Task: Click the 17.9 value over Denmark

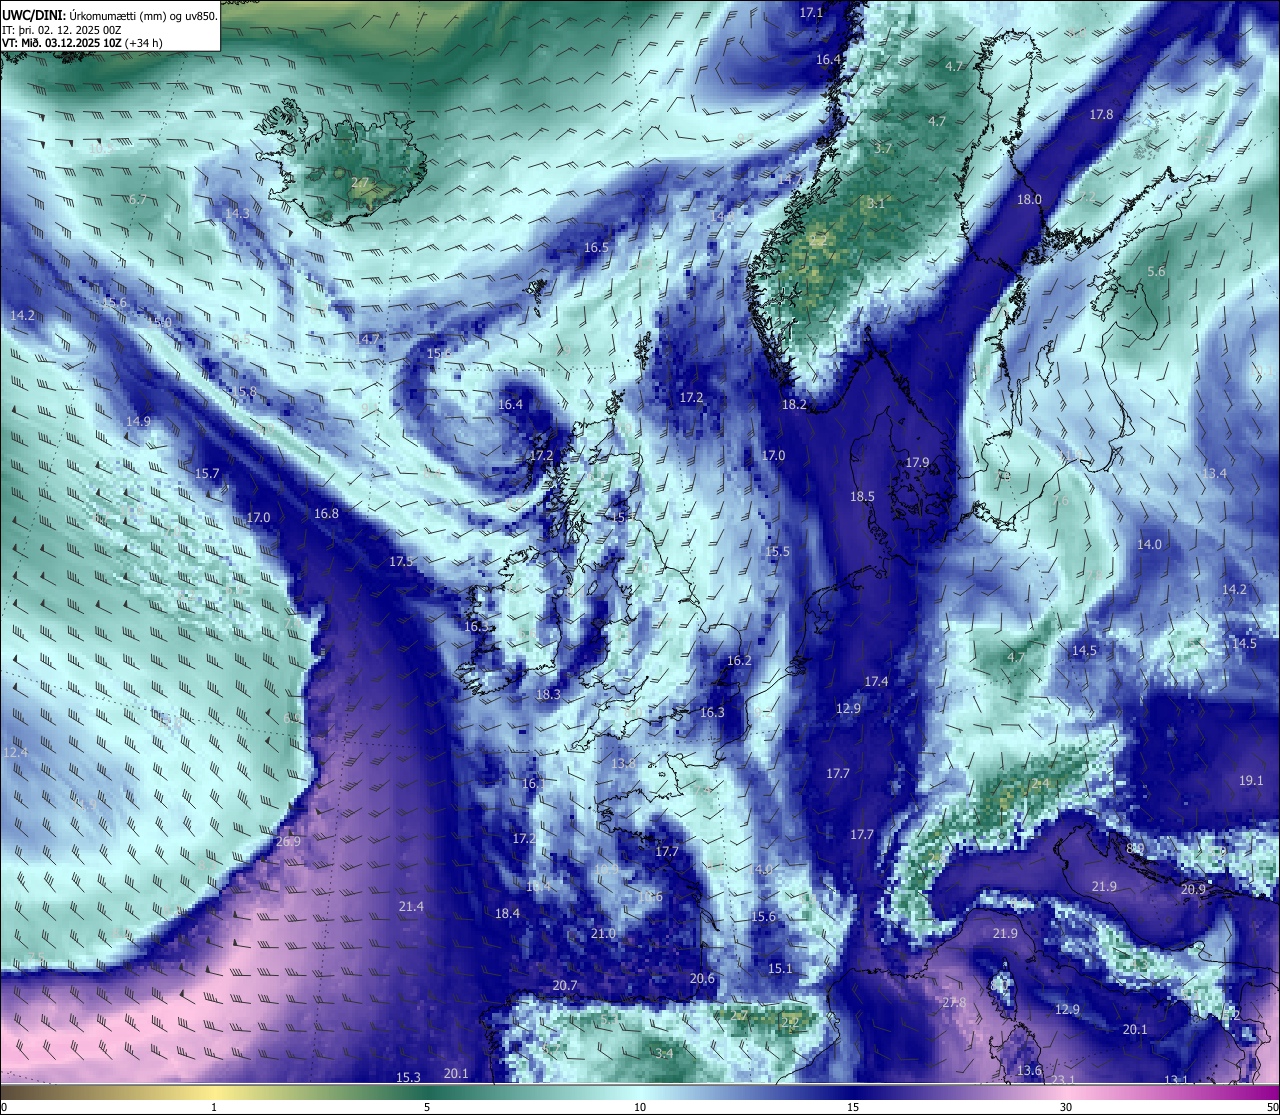Action: [x=917, y=463]
